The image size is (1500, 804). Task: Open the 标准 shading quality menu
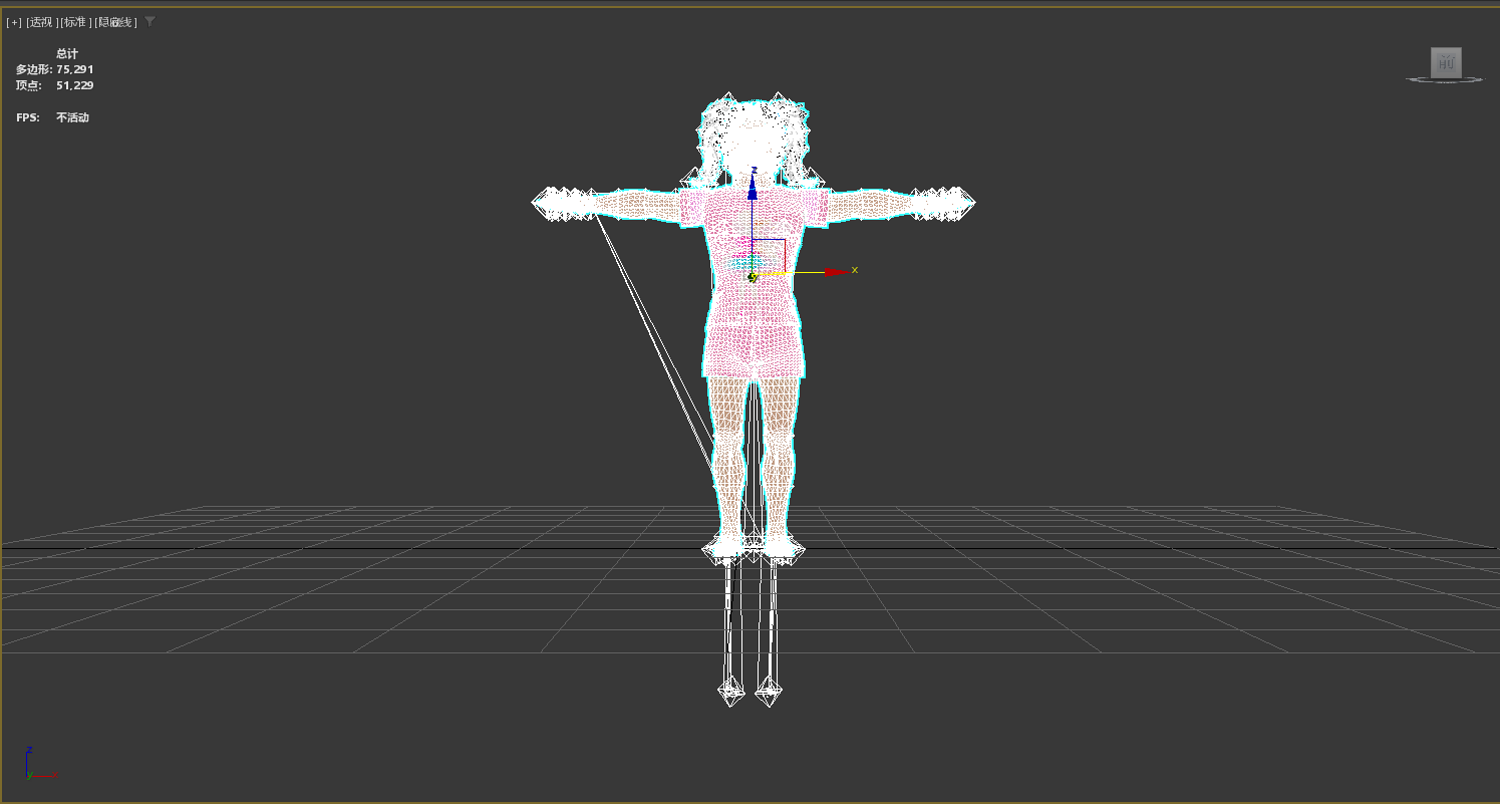(x=76, y=22)
